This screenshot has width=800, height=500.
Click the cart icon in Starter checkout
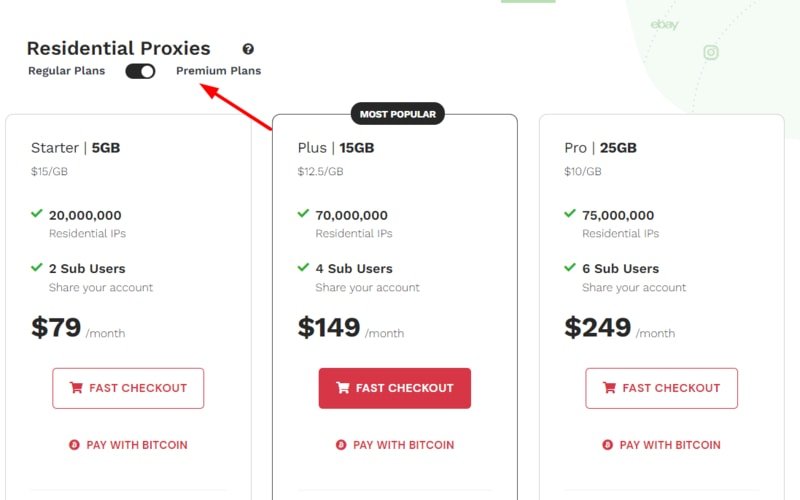[x=76, y=388]
